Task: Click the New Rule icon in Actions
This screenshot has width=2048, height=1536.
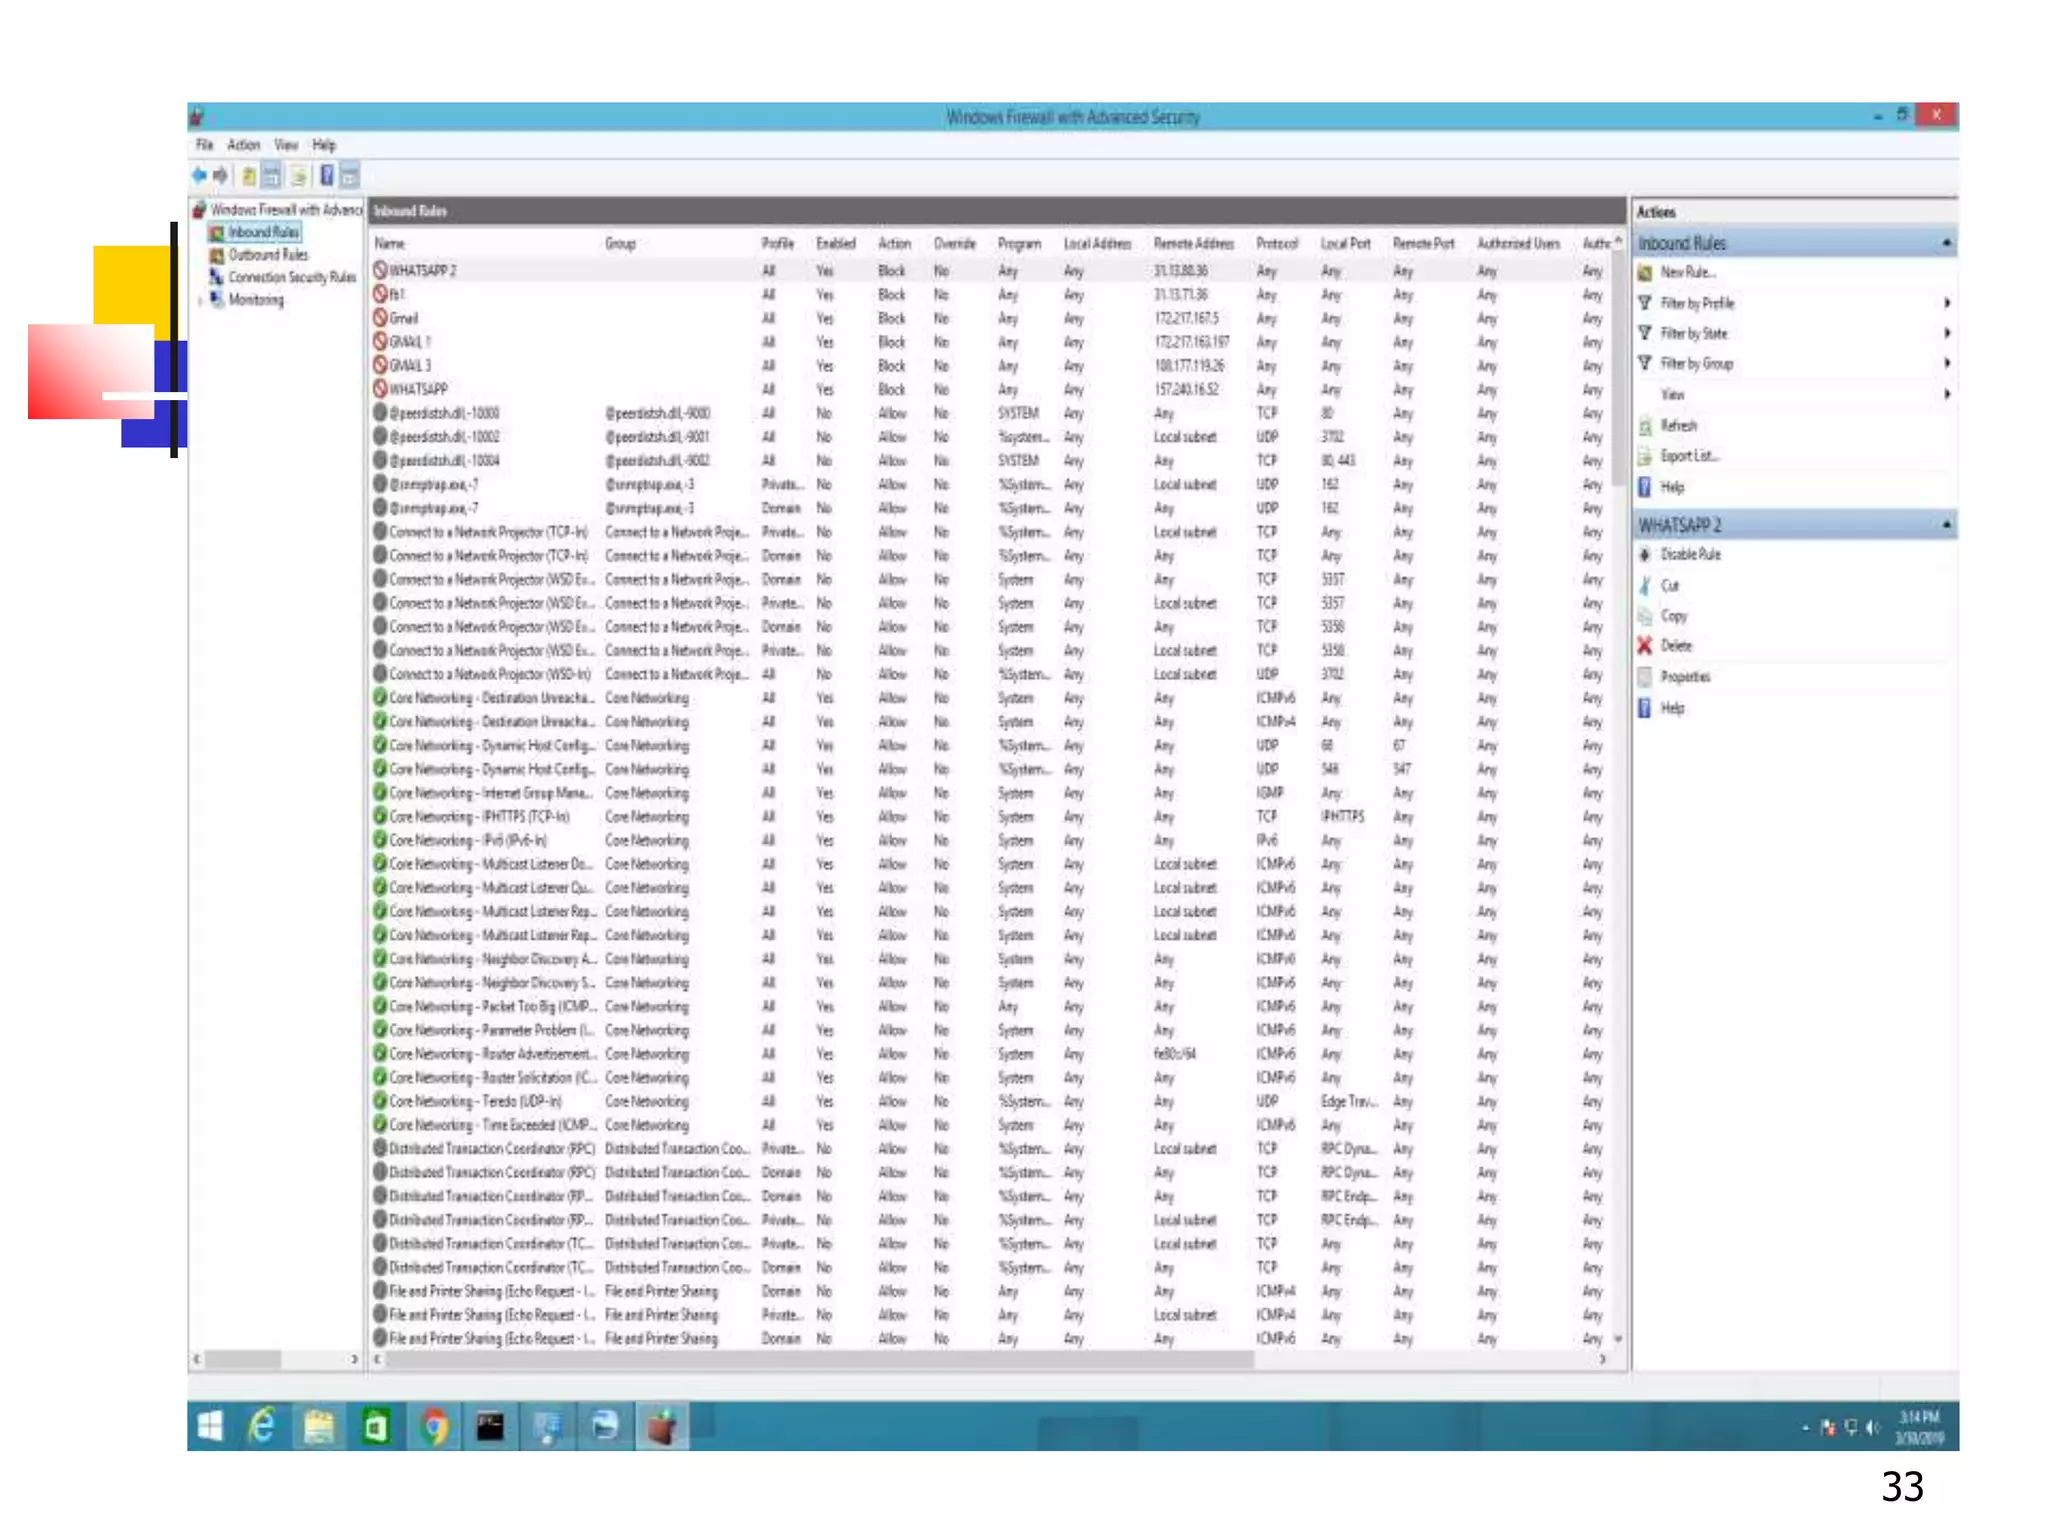Action: click(x=1645, y=272)
